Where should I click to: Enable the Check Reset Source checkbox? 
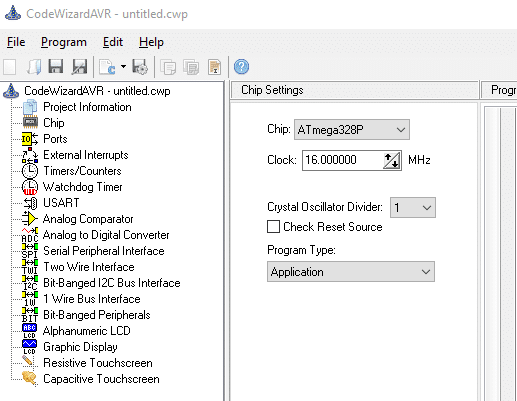tap(273, 227)
